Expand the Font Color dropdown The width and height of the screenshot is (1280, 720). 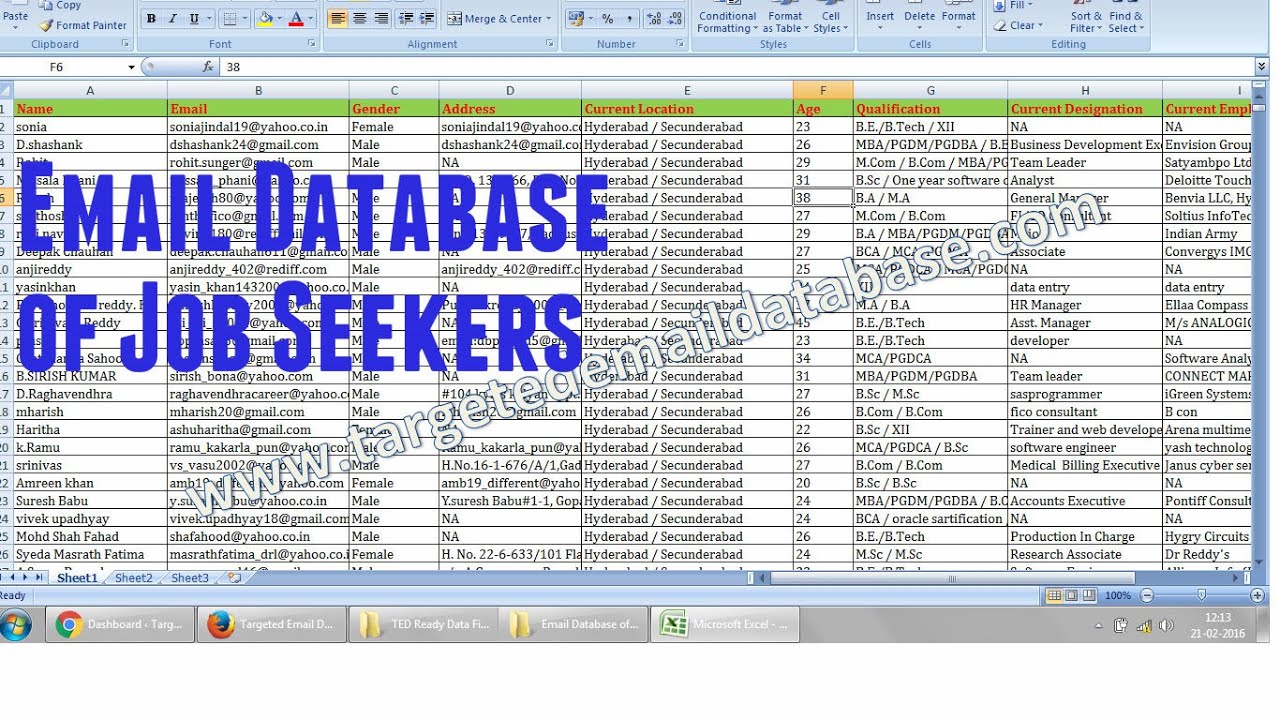point(310,18)
